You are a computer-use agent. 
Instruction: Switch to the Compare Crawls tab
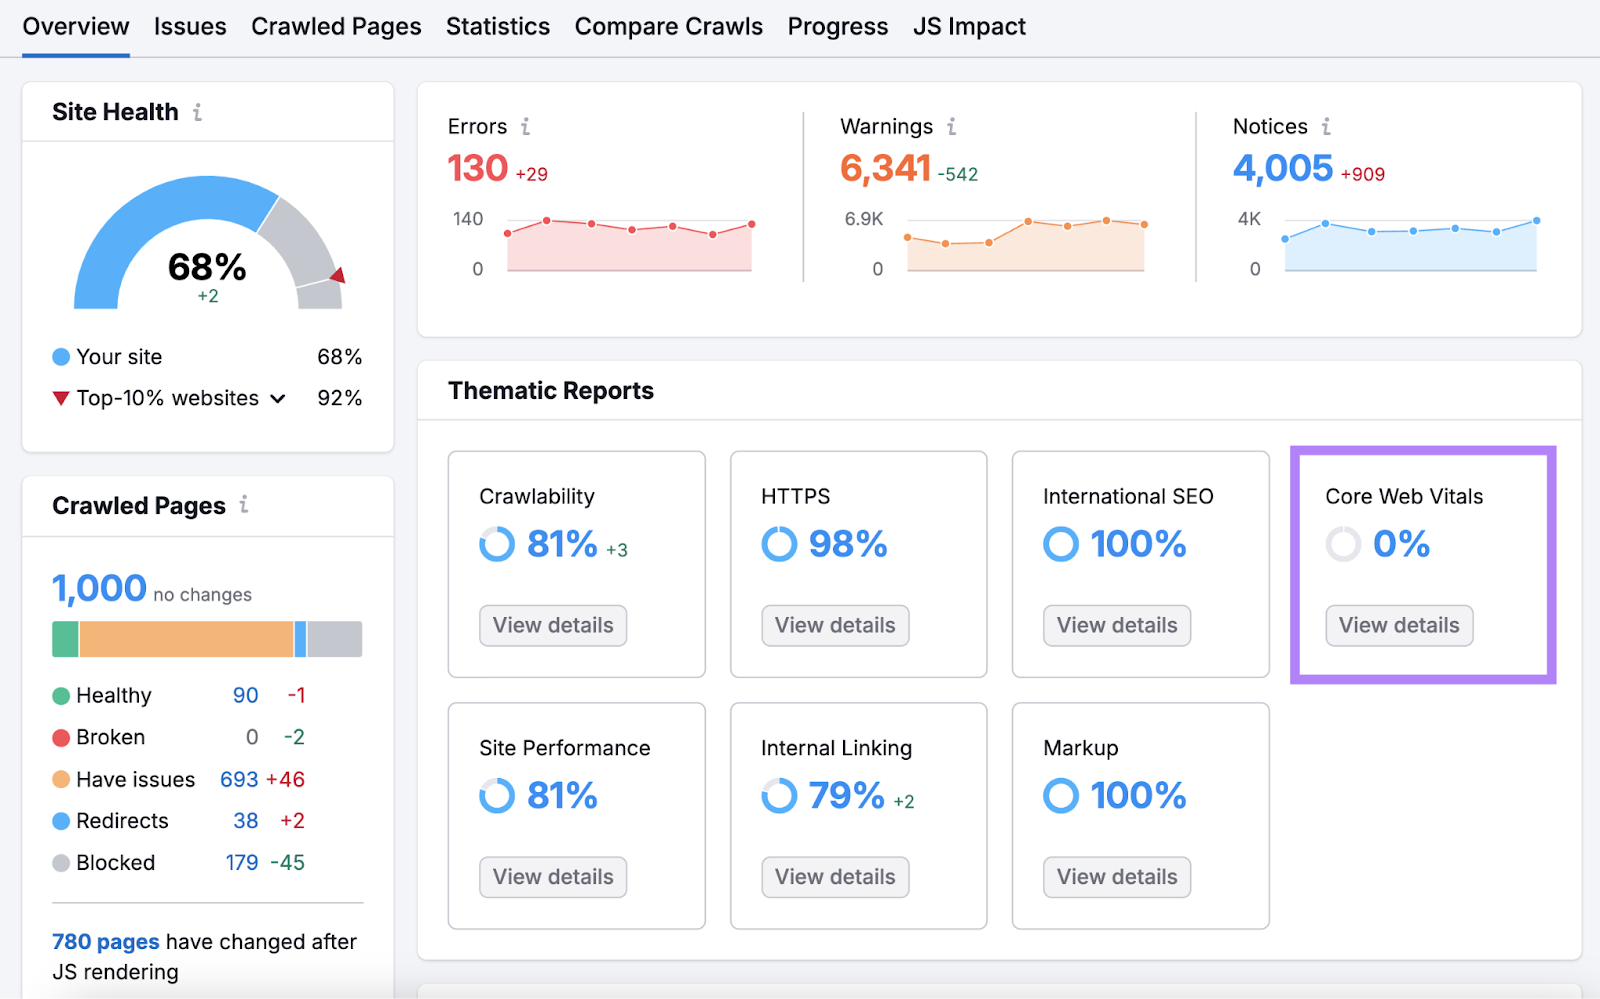[x=668, y=26]
